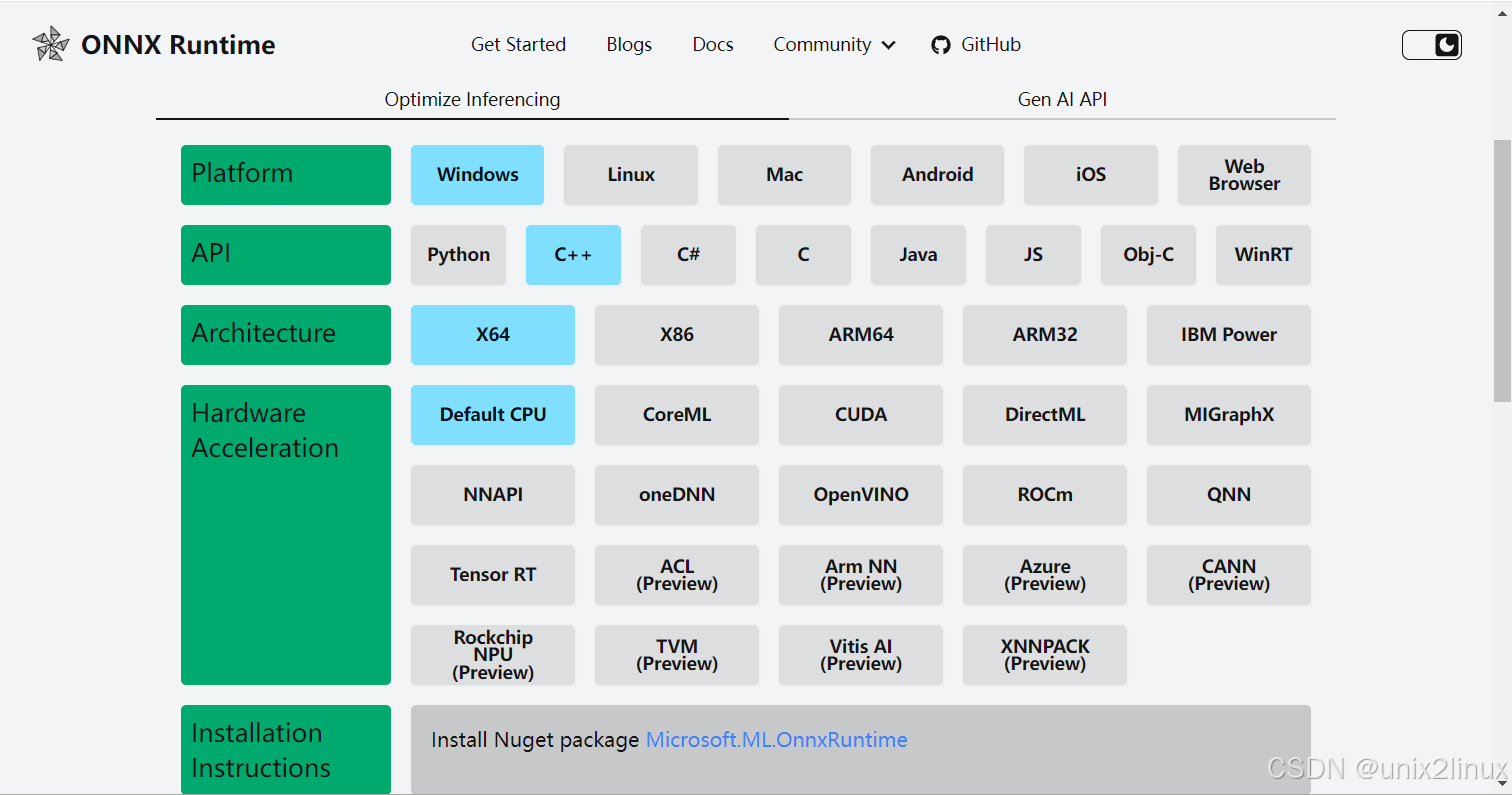This screenshot has height=795, width=1512.
Task: Select the Web Browser platform option
Action: (x=1244, y=175)
